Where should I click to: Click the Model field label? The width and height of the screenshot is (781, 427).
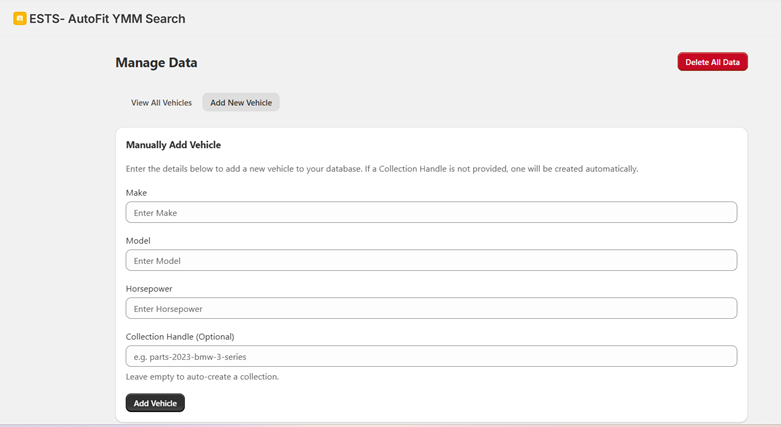[x=138, y=240]
